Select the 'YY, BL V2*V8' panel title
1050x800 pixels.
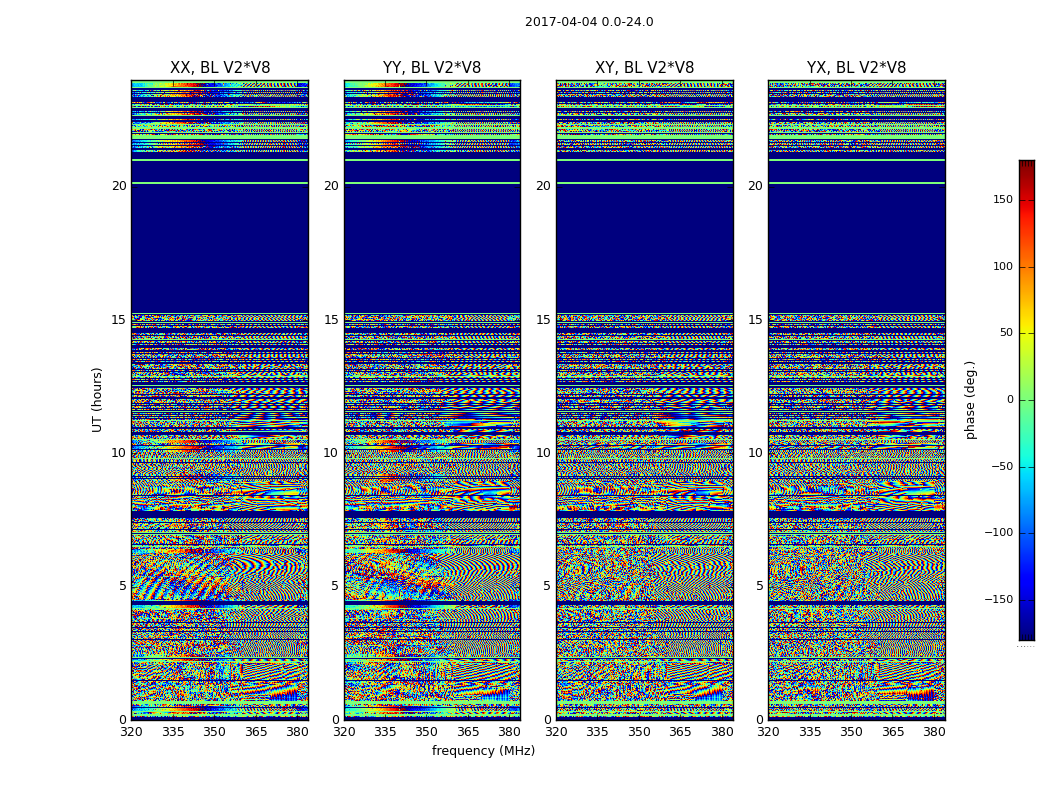click(x=432, y=68)
